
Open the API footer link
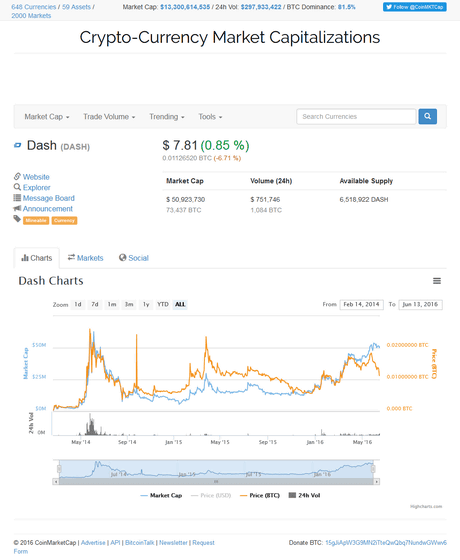(x=115, y=542)
